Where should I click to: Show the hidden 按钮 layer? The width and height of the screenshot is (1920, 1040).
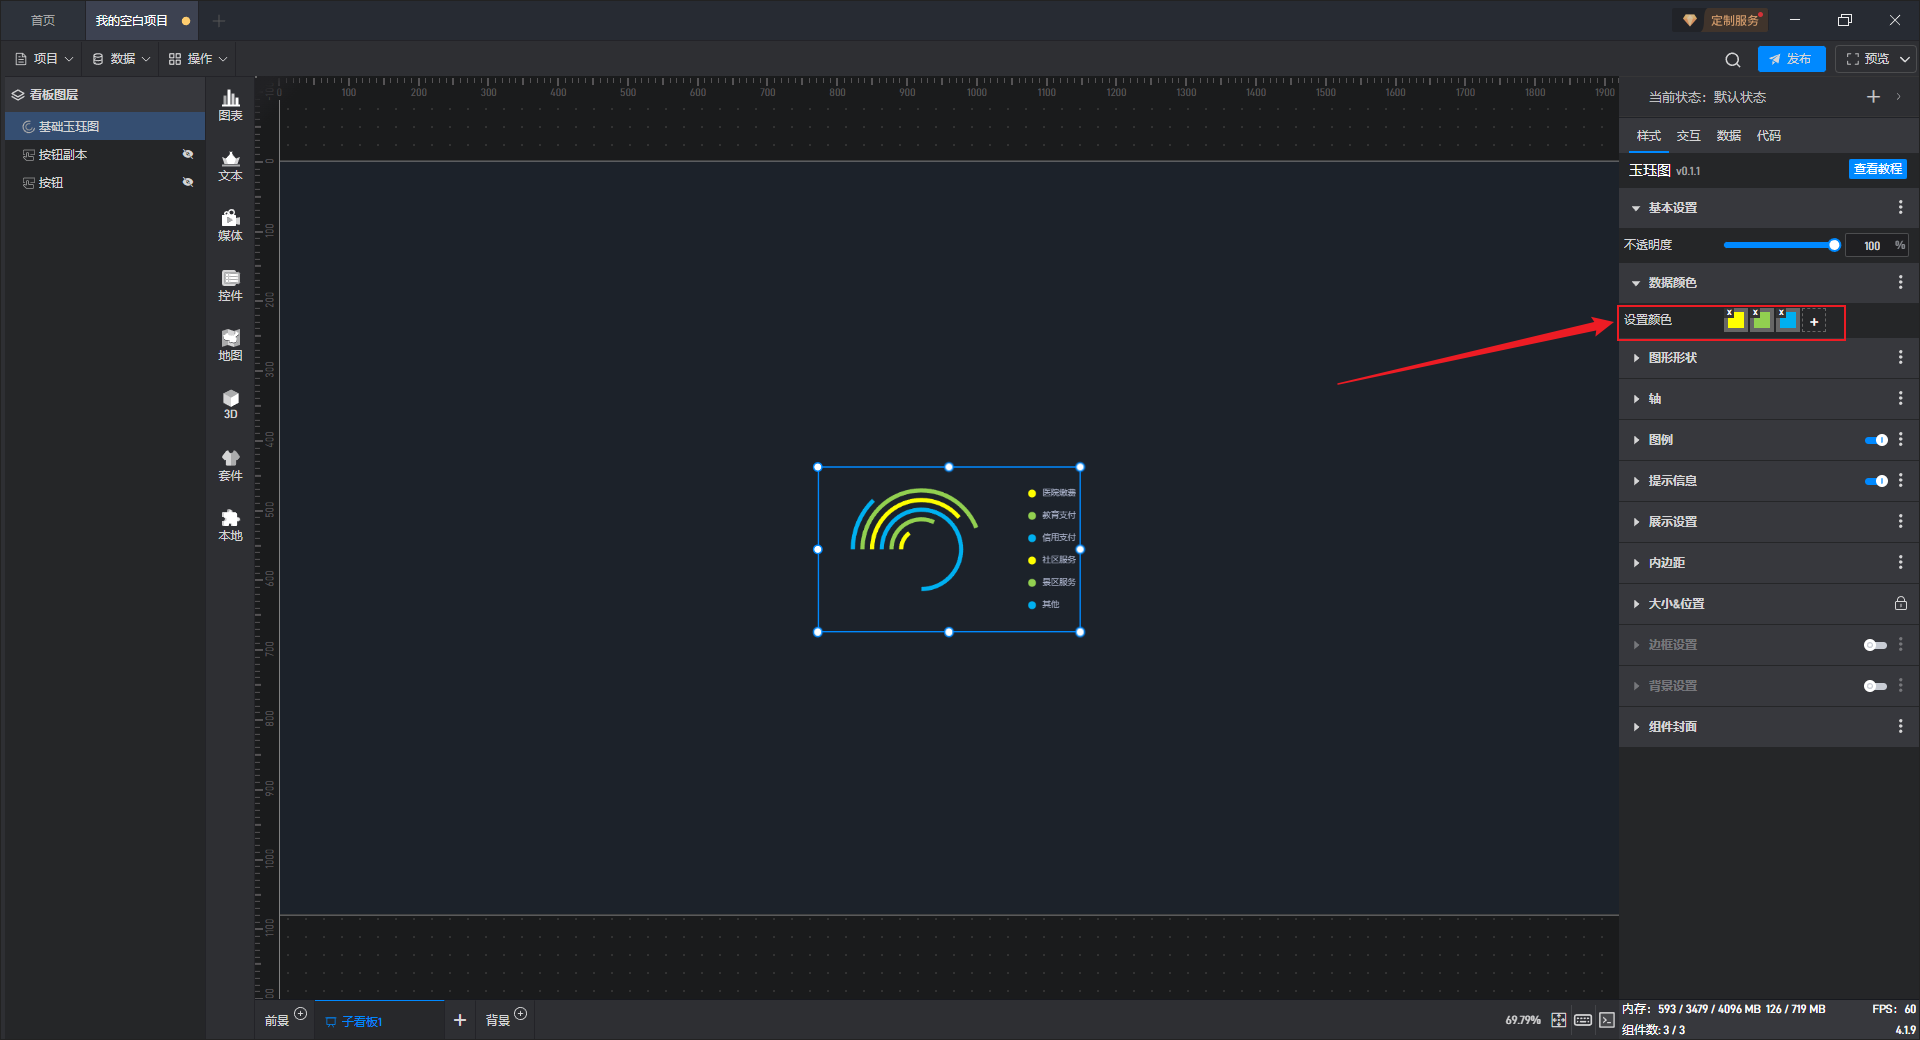[x=187, y=182]
